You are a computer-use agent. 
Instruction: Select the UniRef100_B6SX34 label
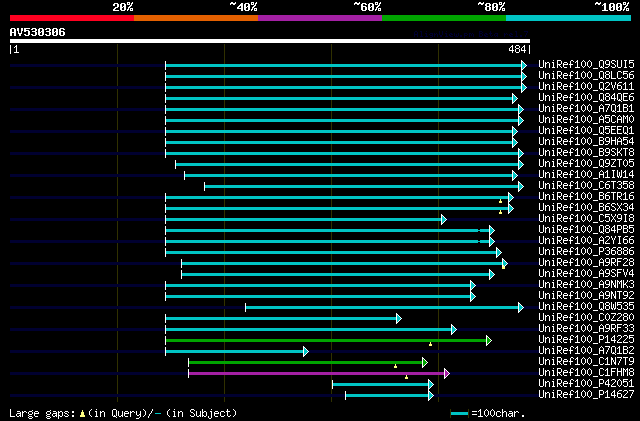(586, 208)
